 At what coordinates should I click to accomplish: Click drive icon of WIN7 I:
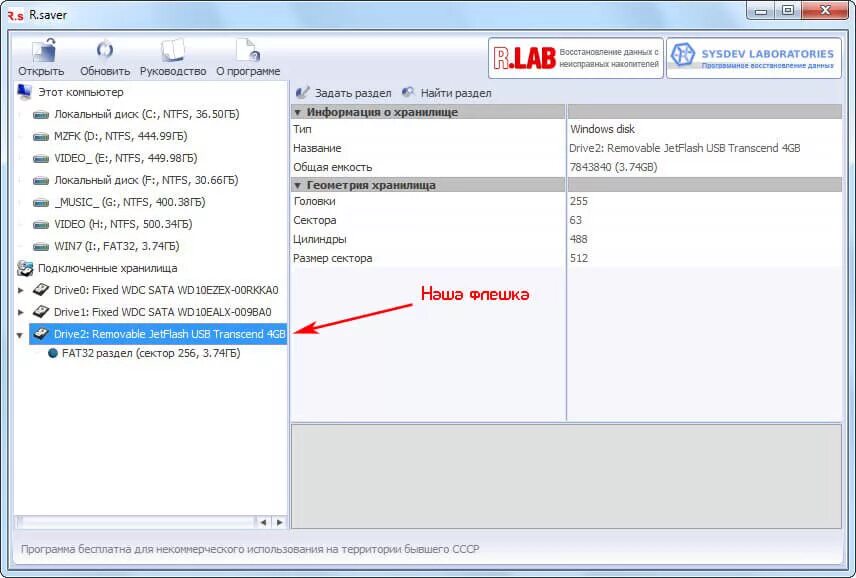41,247
